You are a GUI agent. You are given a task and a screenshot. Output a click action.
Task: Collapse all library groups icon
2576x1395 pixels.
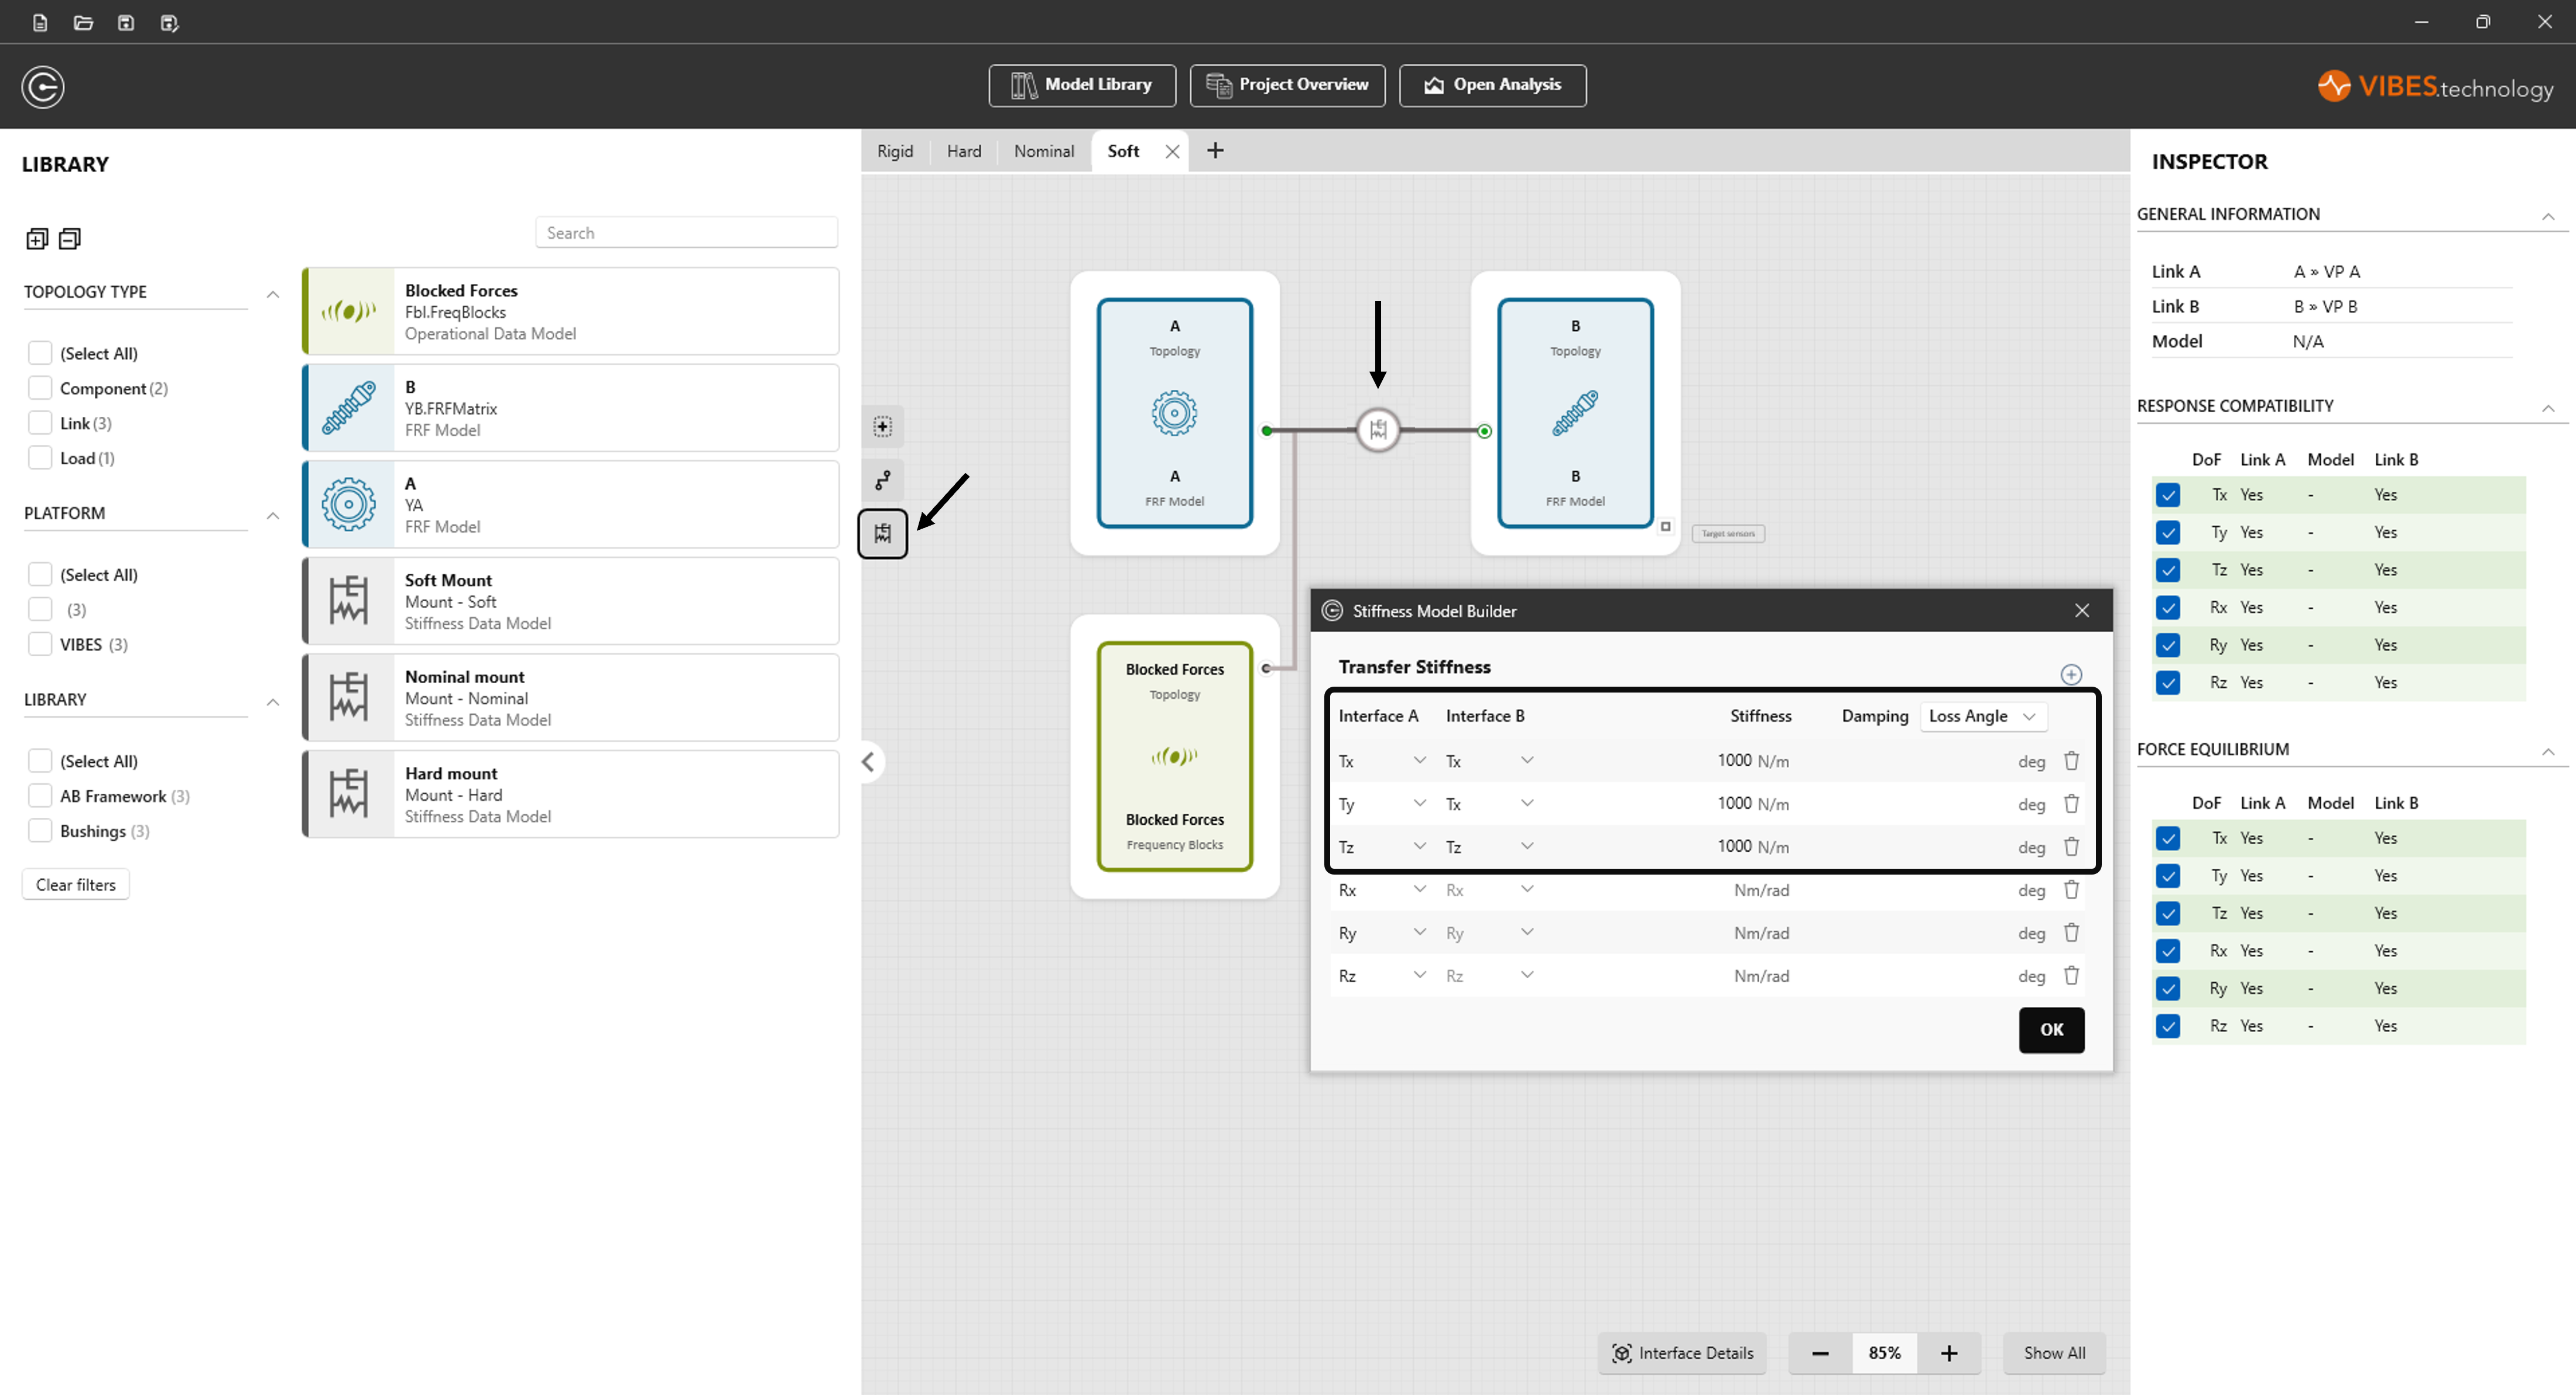70,238
